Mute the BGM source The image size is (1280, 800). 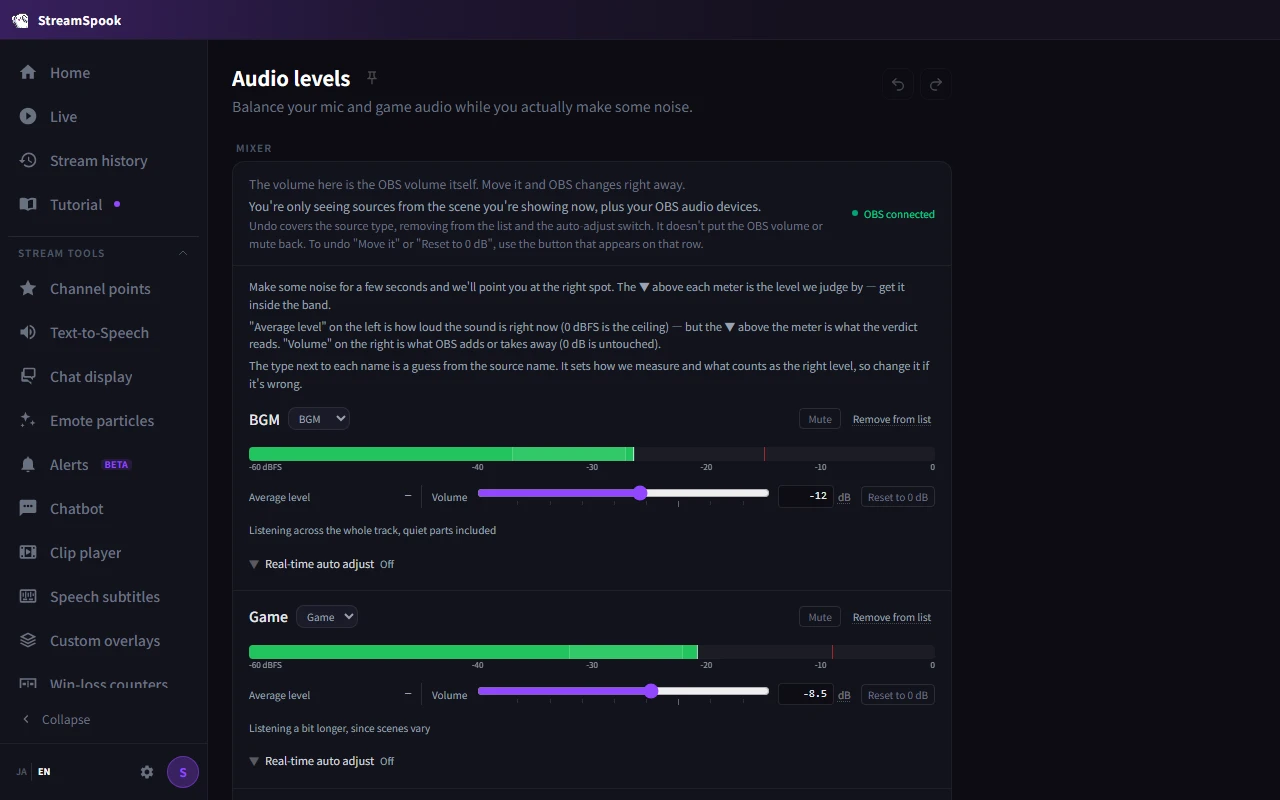pos(820,419)
